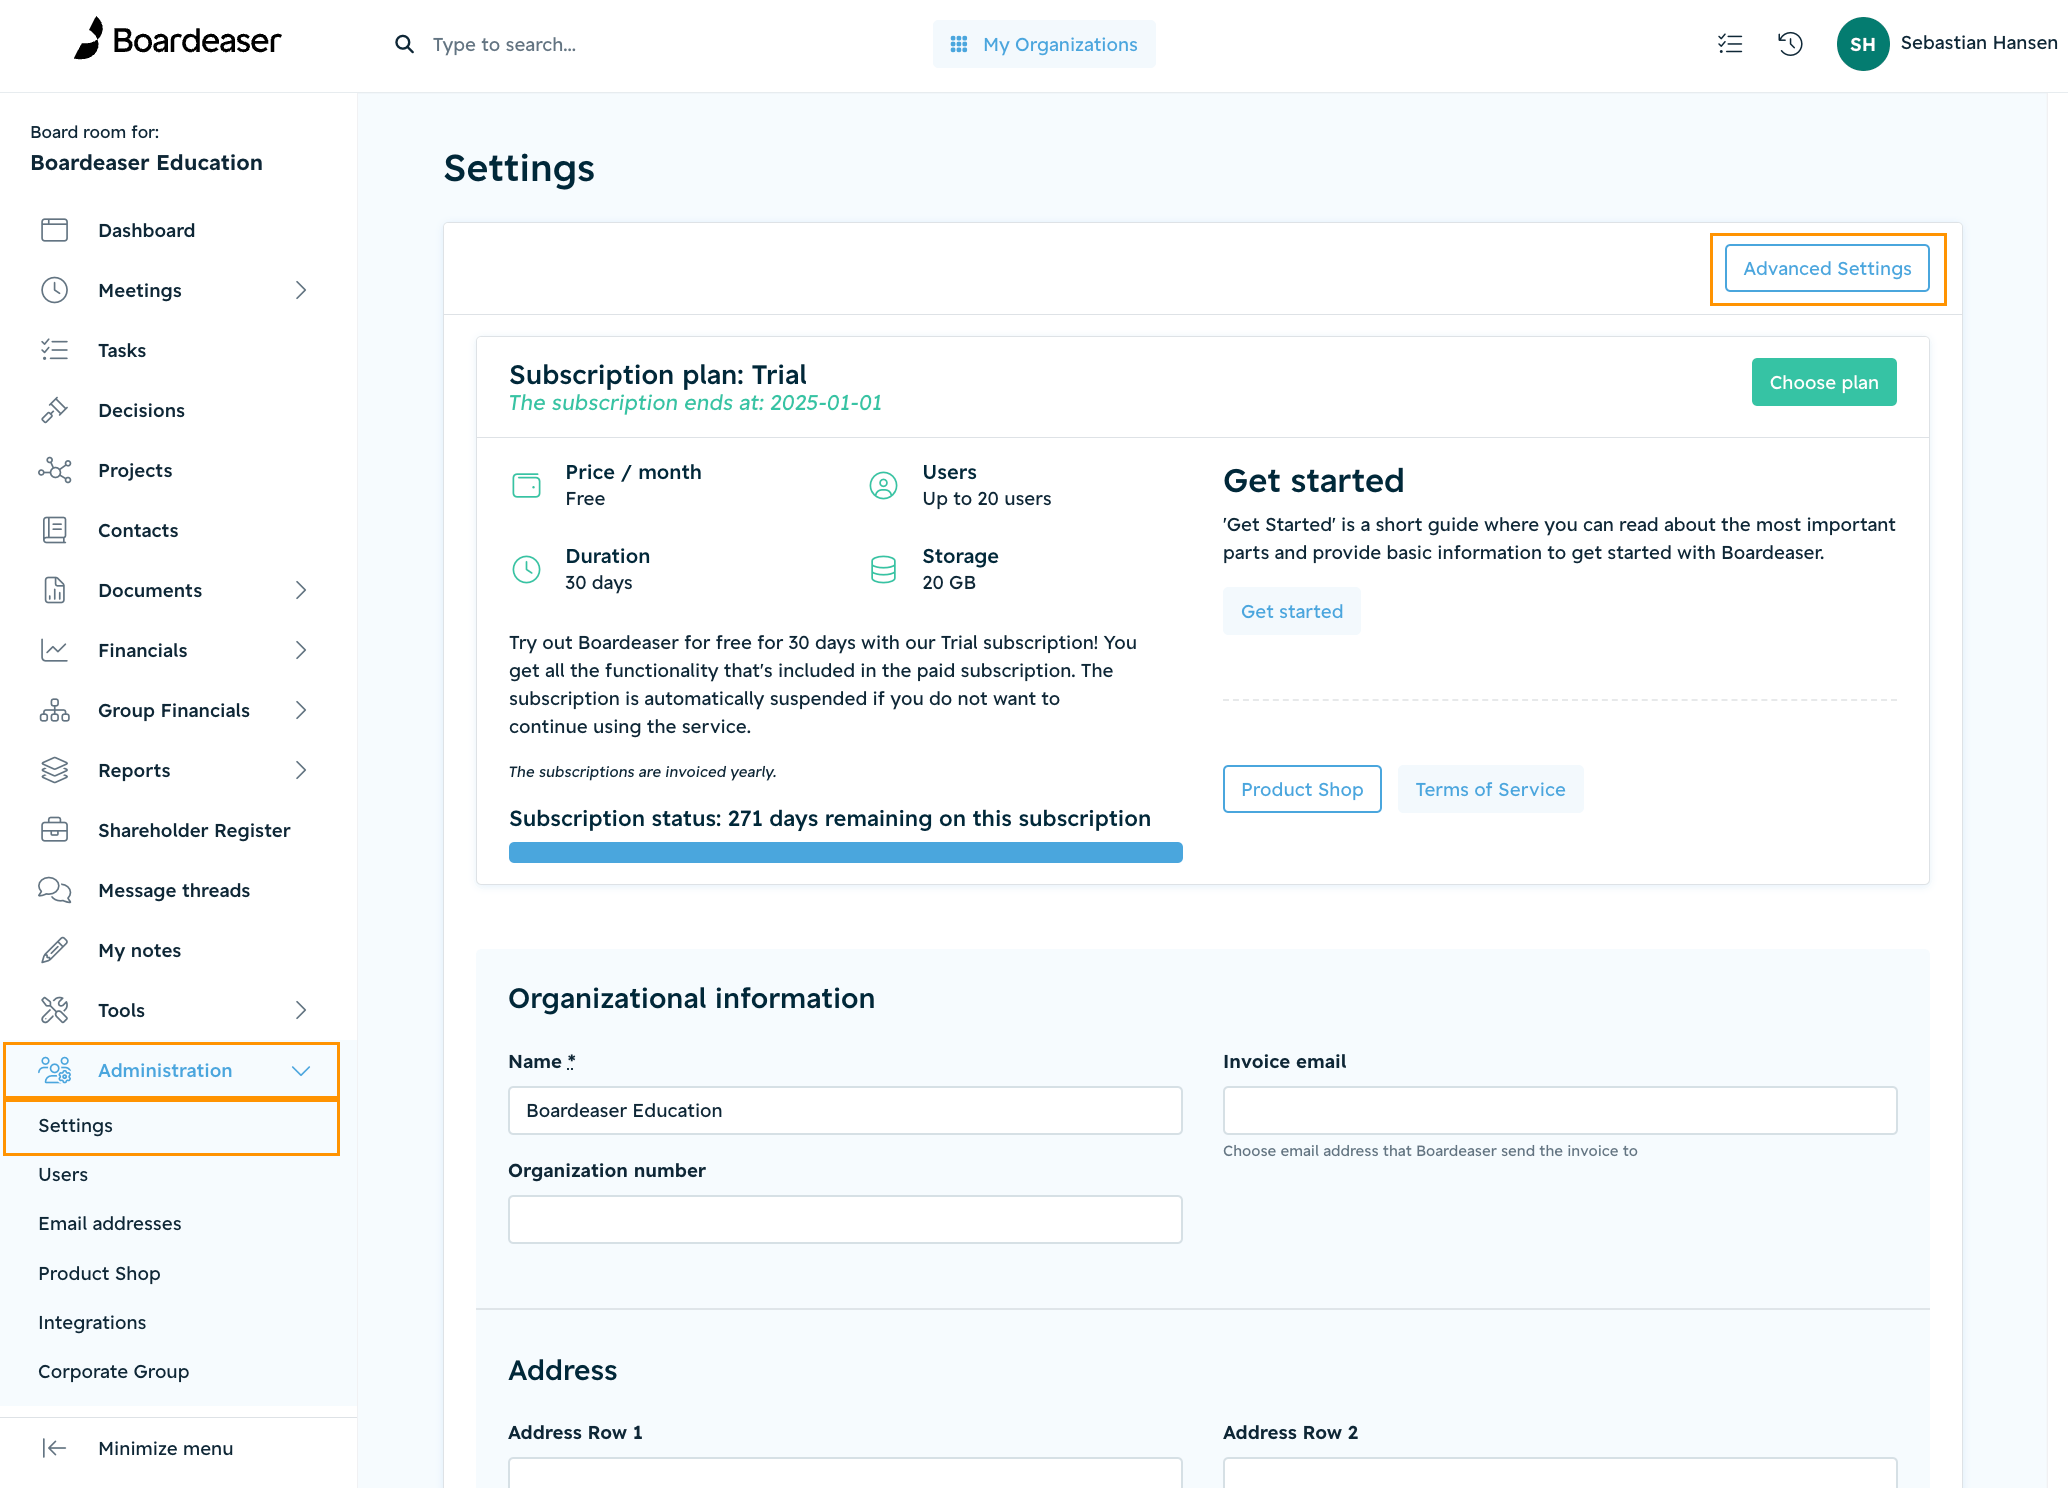Viewport: 2068px width, 1488px height.
Task: Click the magnifier icon in the search bar
Action: pyautogui.click(x=404, y=44)
